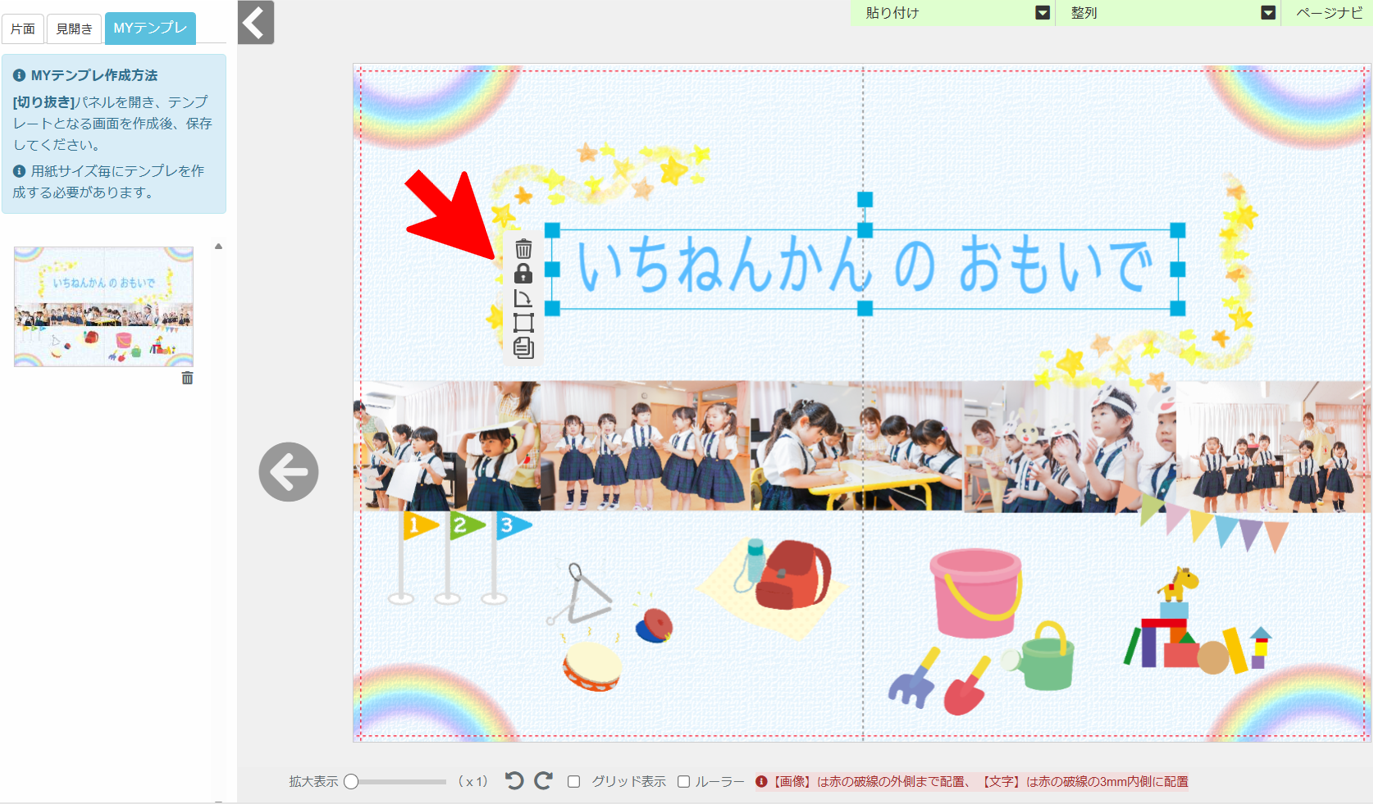Click the undo arrow icon
Image resolution: width=1373 pixels, height=804 pixels.
[514, 781]
